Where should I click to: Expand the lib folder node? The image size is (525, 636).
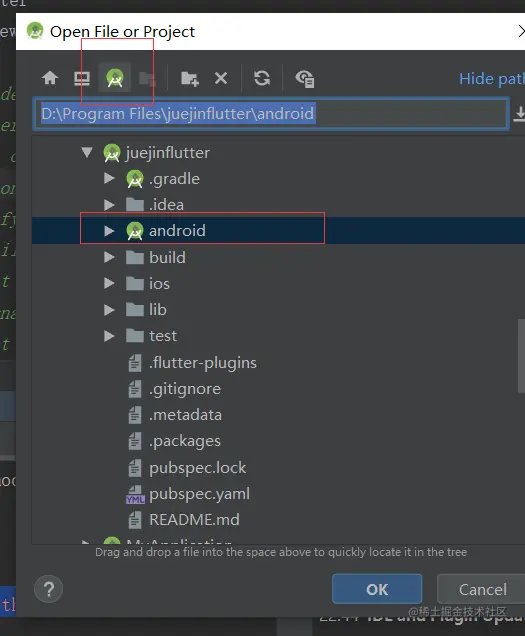click(x=109, y=309)
